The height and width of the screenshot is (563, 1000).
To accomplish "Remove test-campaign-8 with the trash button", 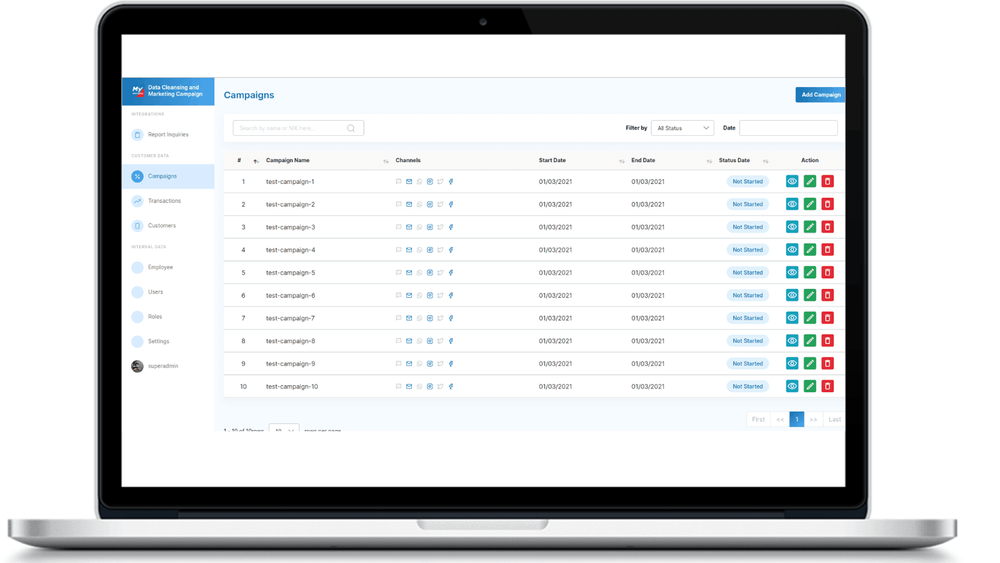I will tap(827, 340).
